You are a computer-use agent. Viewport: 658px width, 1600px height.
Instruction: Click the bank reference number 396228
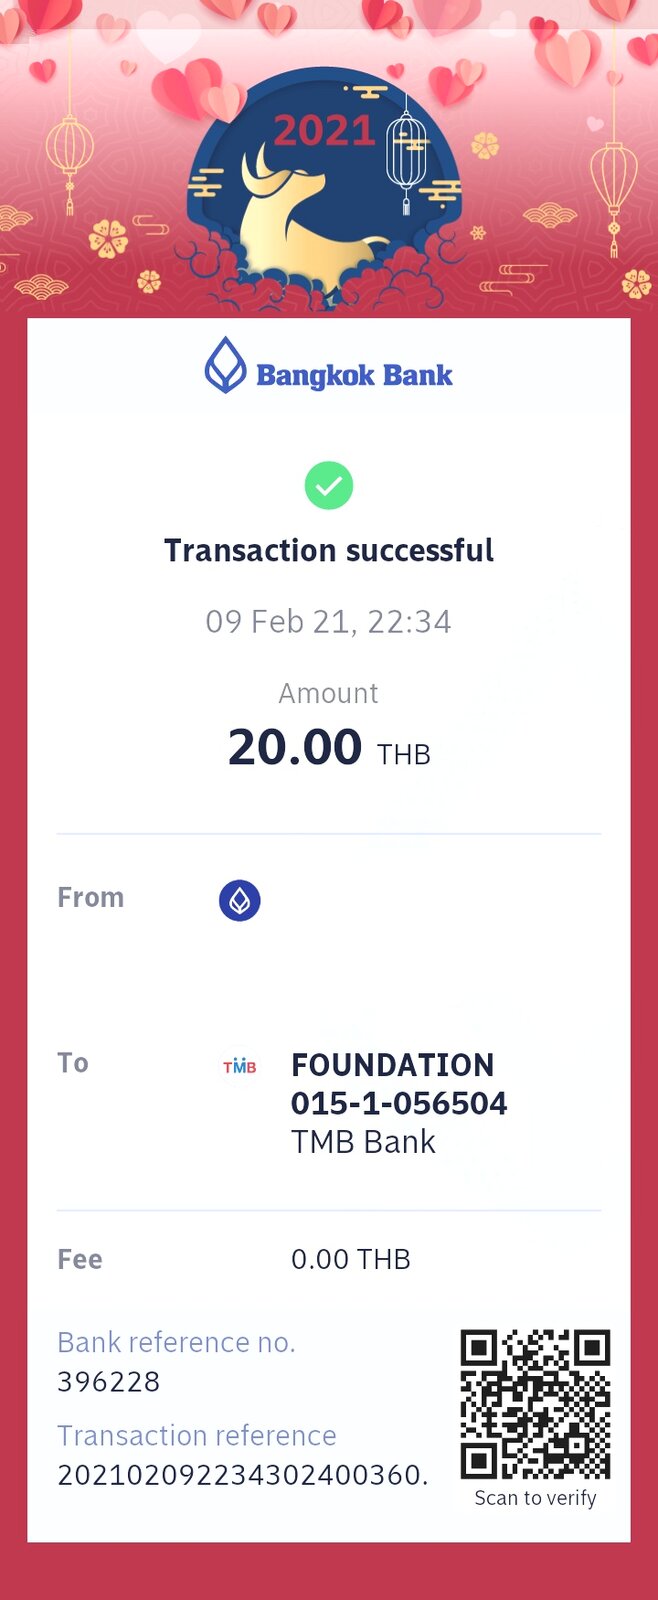tap(109, 1382)
